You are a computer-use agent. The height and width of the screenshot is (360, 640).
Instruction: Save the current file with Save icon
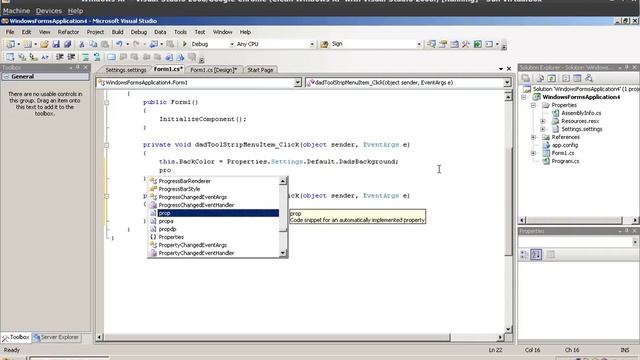click(x=56, y=44)
